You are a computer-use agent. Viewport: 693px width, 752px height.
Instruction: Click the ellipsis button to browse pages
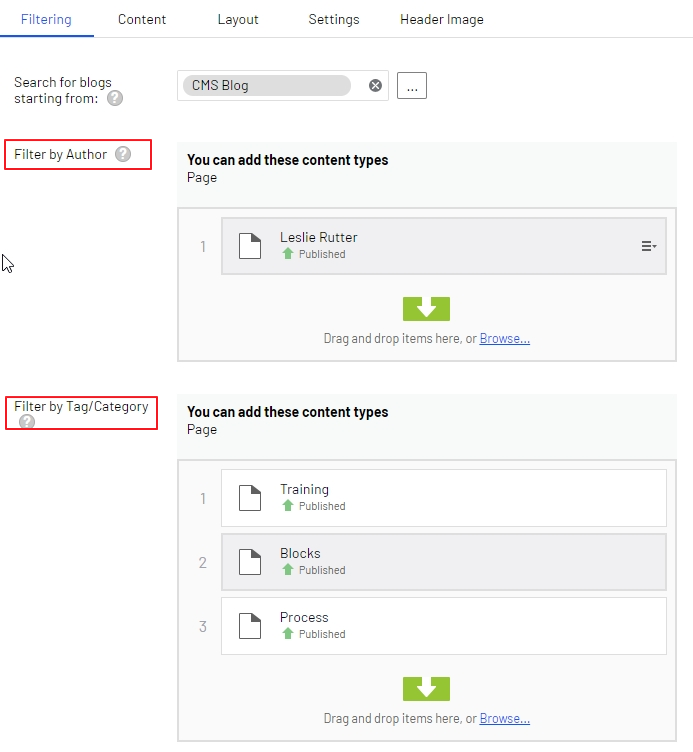click(x=412, y=86)
